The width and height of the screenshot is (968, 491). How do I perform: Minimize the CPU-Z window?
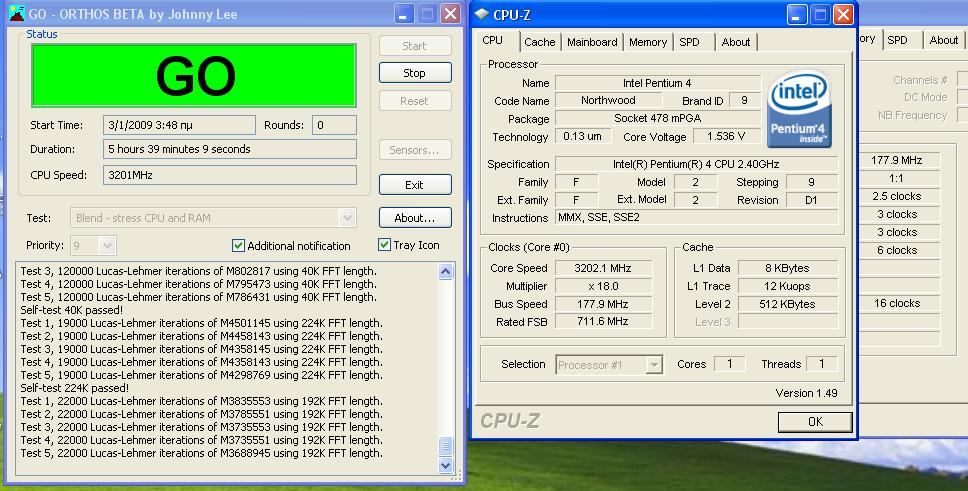coord(796,15)
